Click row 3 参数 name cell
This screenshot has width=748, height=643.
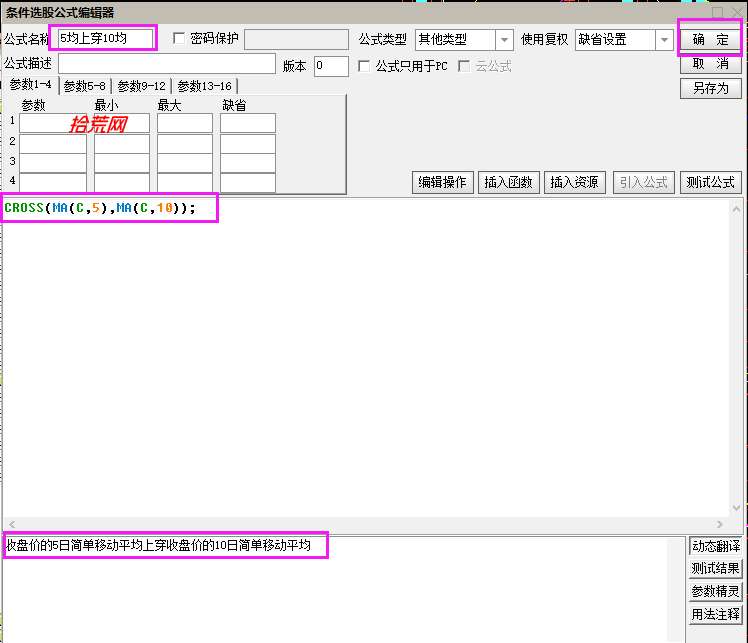point(53,163)
